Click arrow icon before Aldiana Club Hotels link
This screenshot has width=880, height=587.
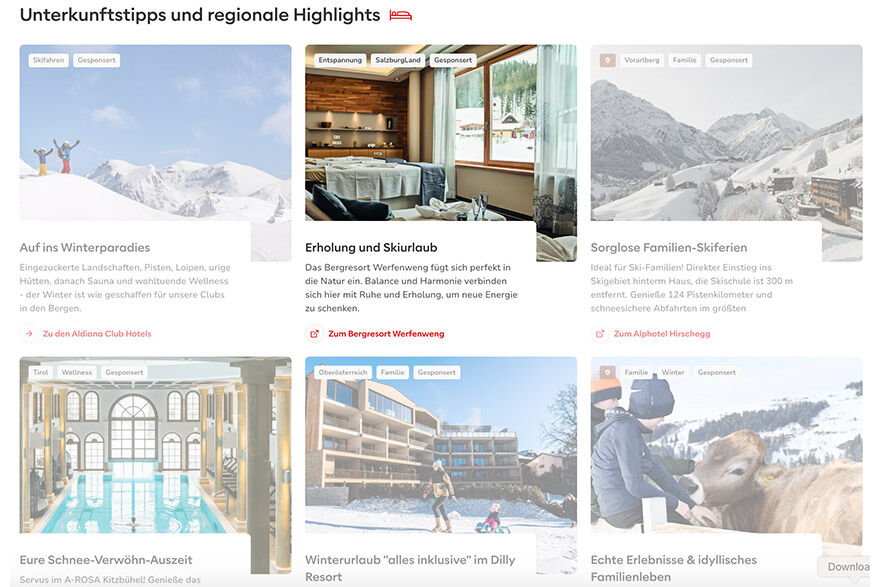point(29,333)
